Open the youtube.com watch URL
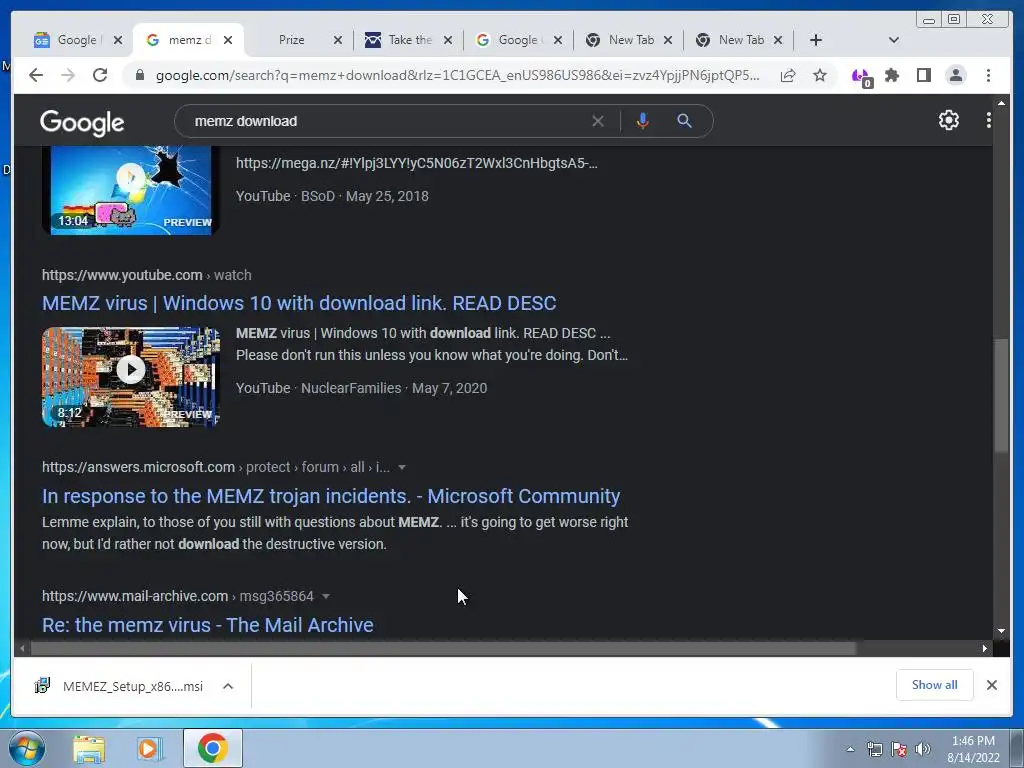1024x768 pixels. click(x=146, y=275)
